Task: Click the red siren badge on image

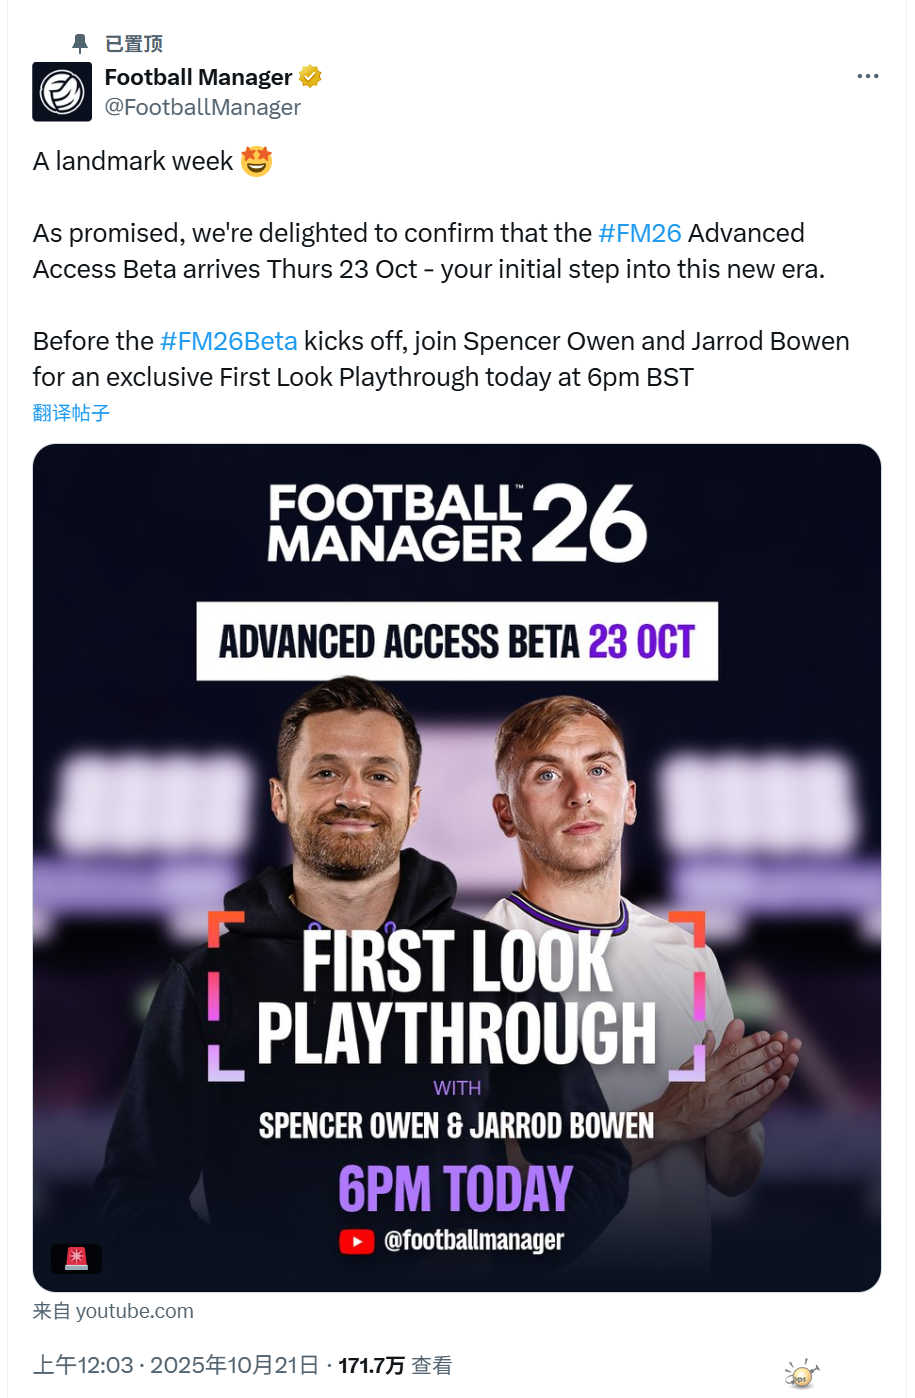Action: pyautogui.click(x=76, y=1258)
